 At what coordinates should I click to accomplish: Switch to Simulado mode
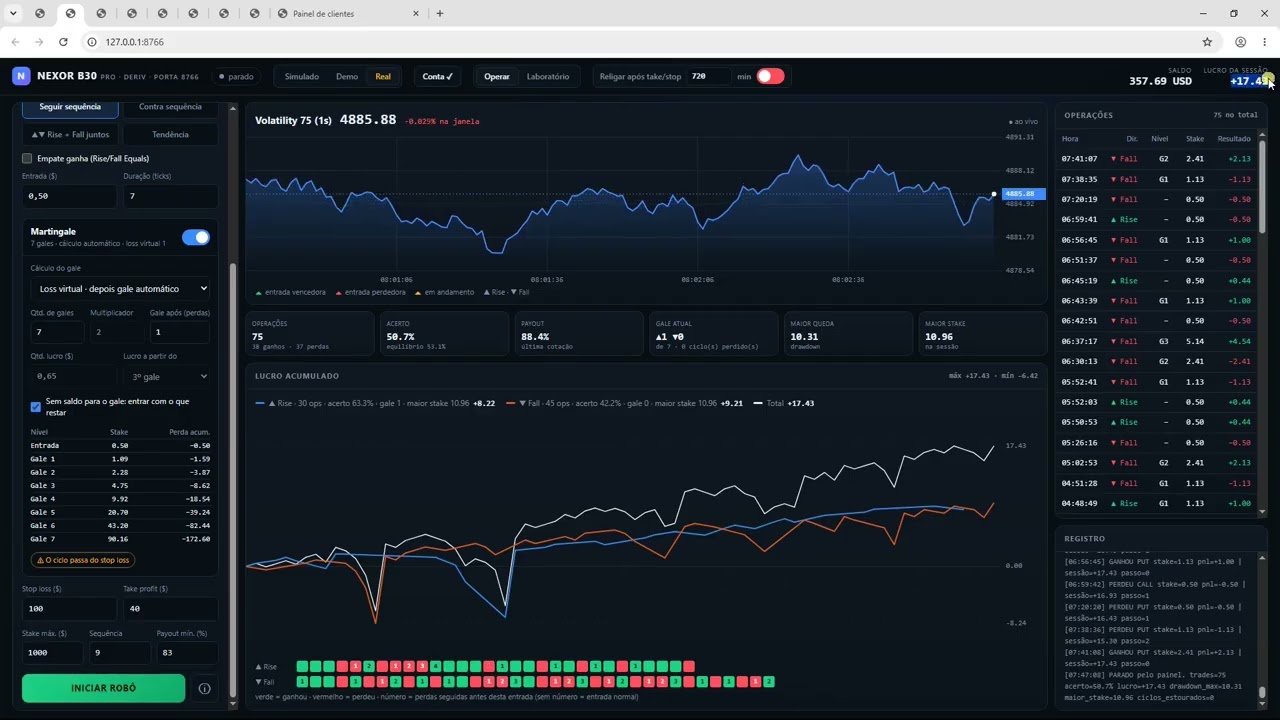[x=302, y=76]
